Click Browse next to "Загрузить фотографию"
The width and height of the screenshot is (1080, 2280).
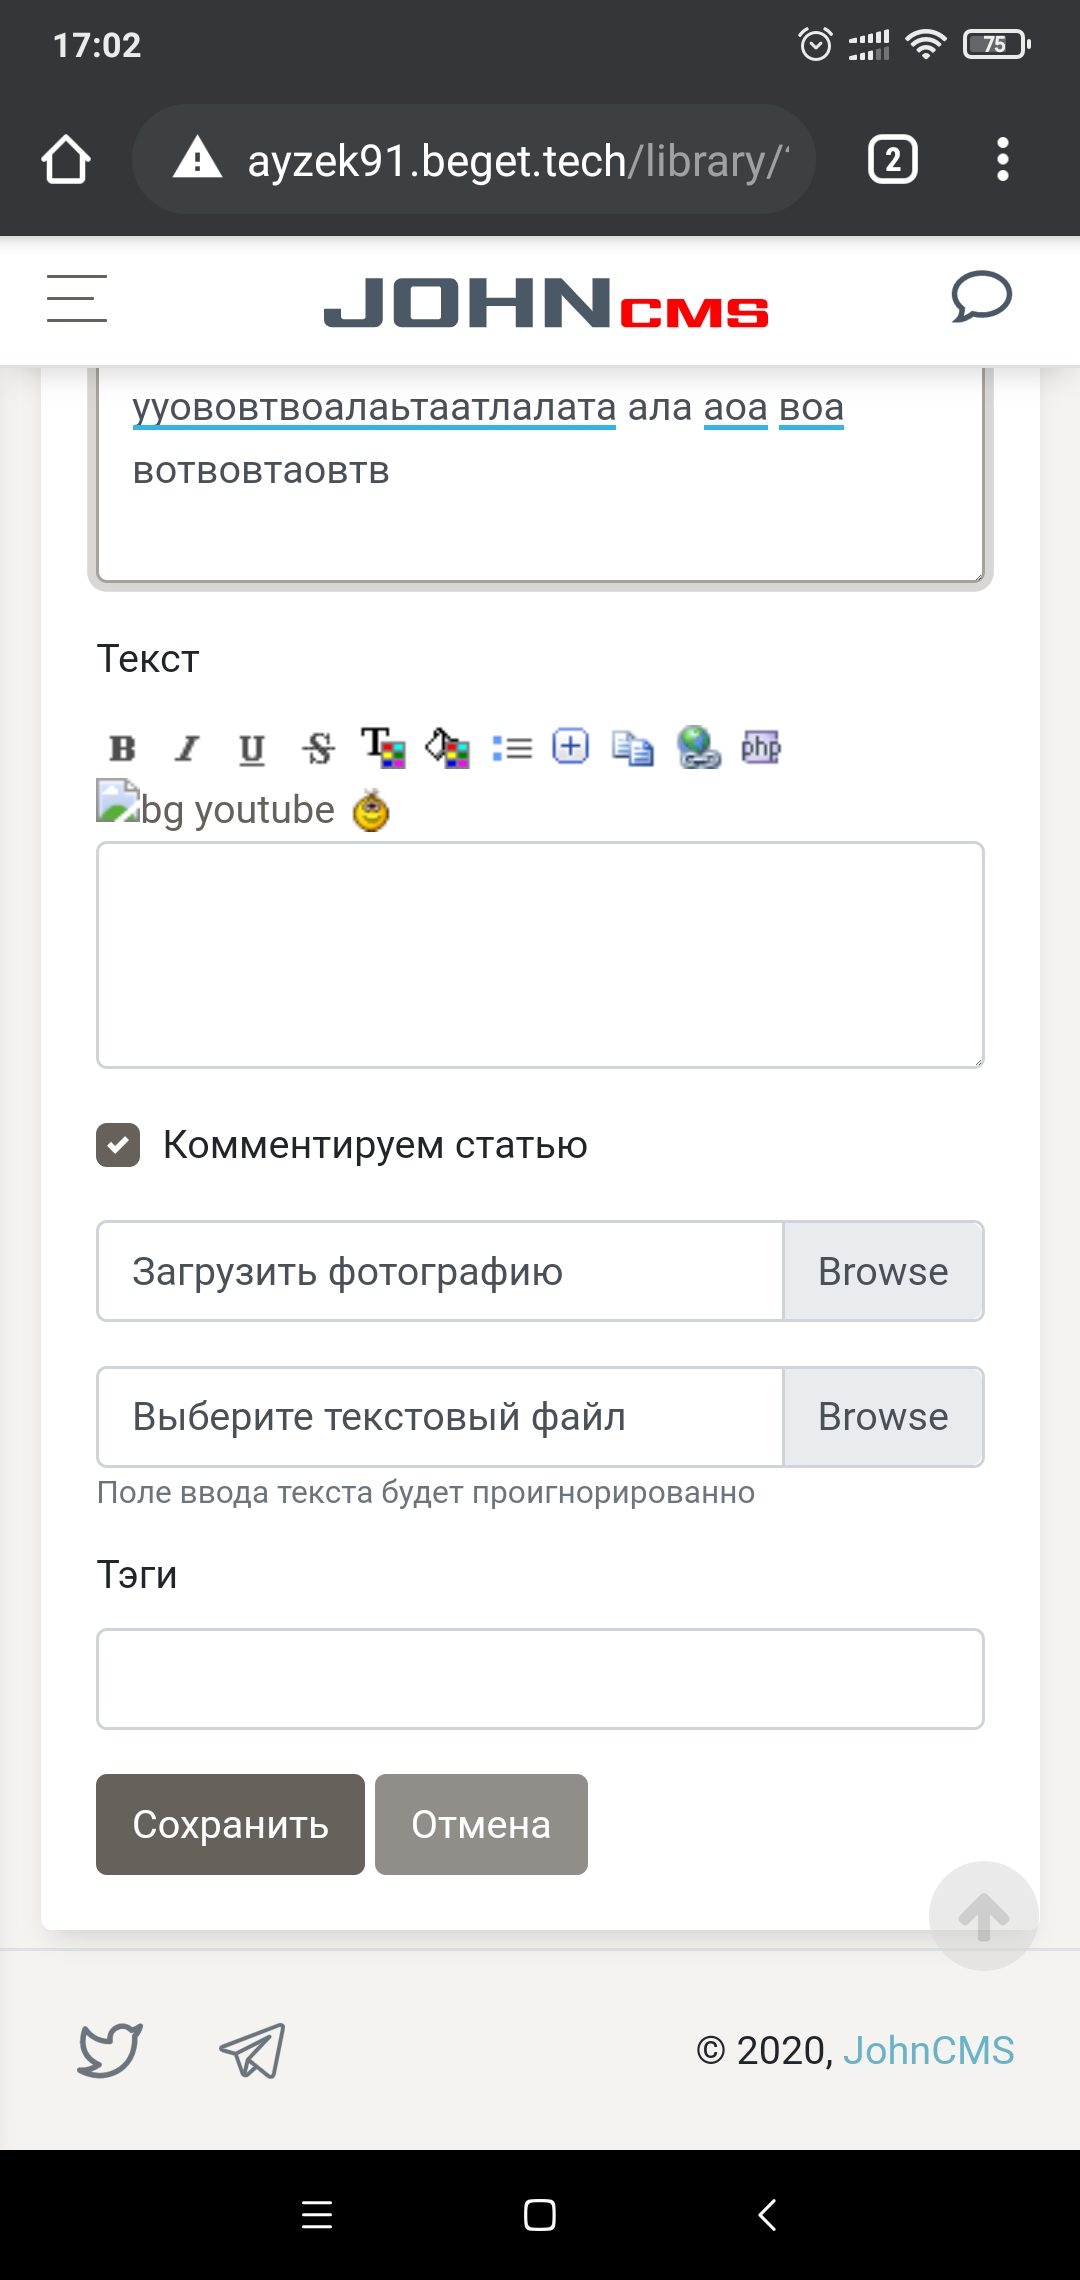point(883,1271)
